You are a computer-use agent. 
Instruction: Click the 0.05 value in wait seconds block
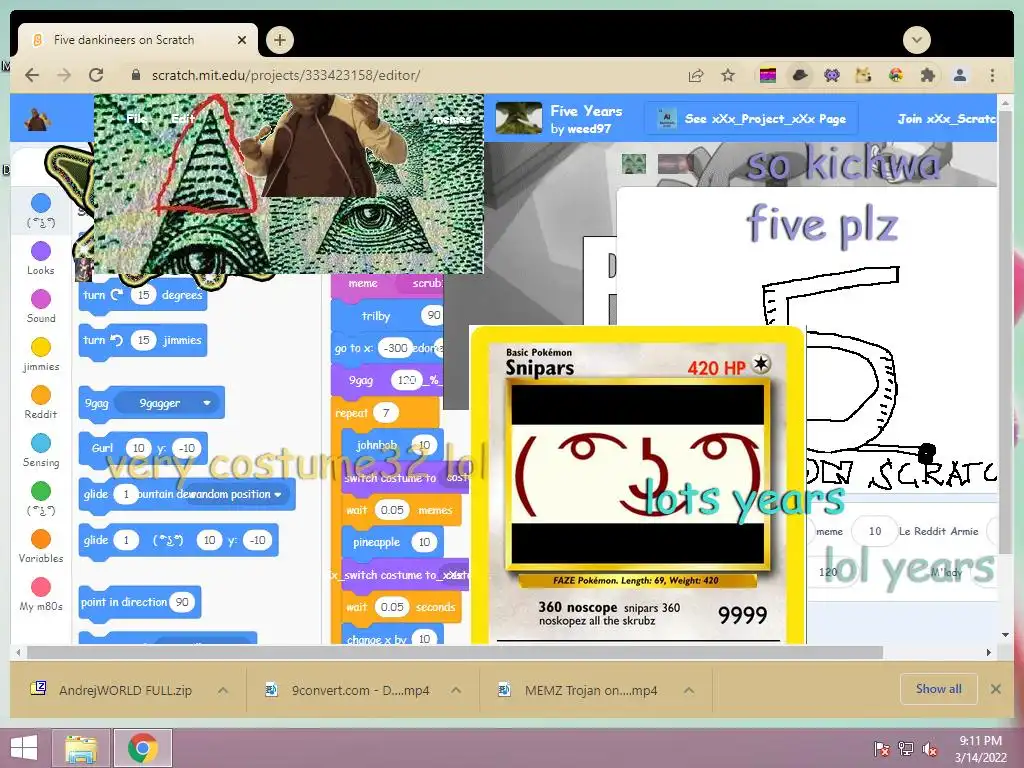click(x=392, y=607)
